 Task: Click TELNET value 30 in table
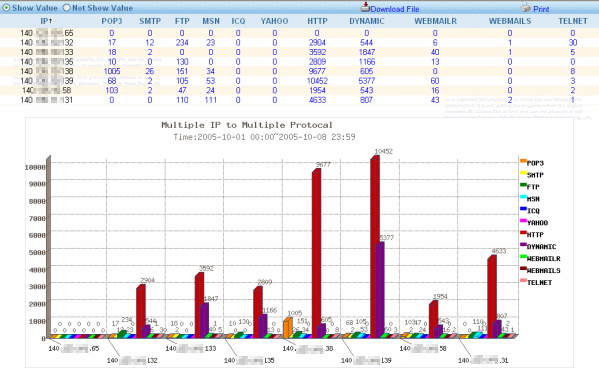573,42
